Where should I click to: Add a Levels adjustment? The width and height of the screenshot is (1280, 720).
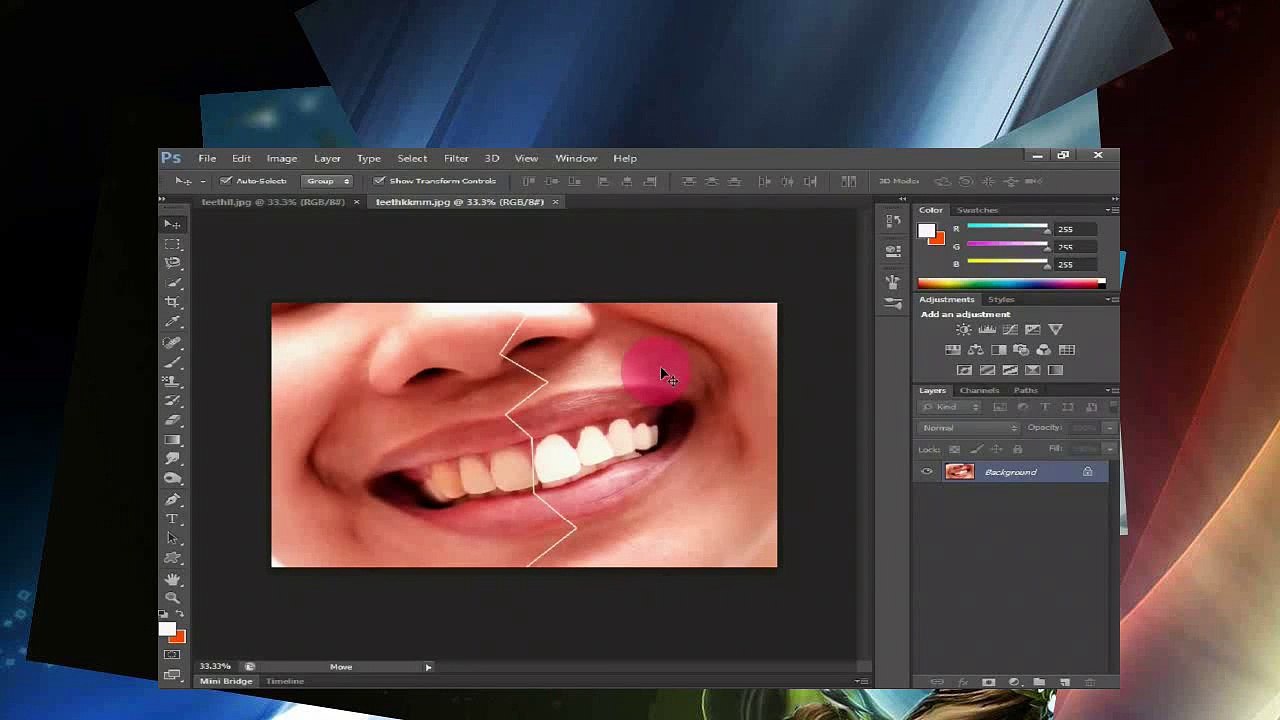987,329
